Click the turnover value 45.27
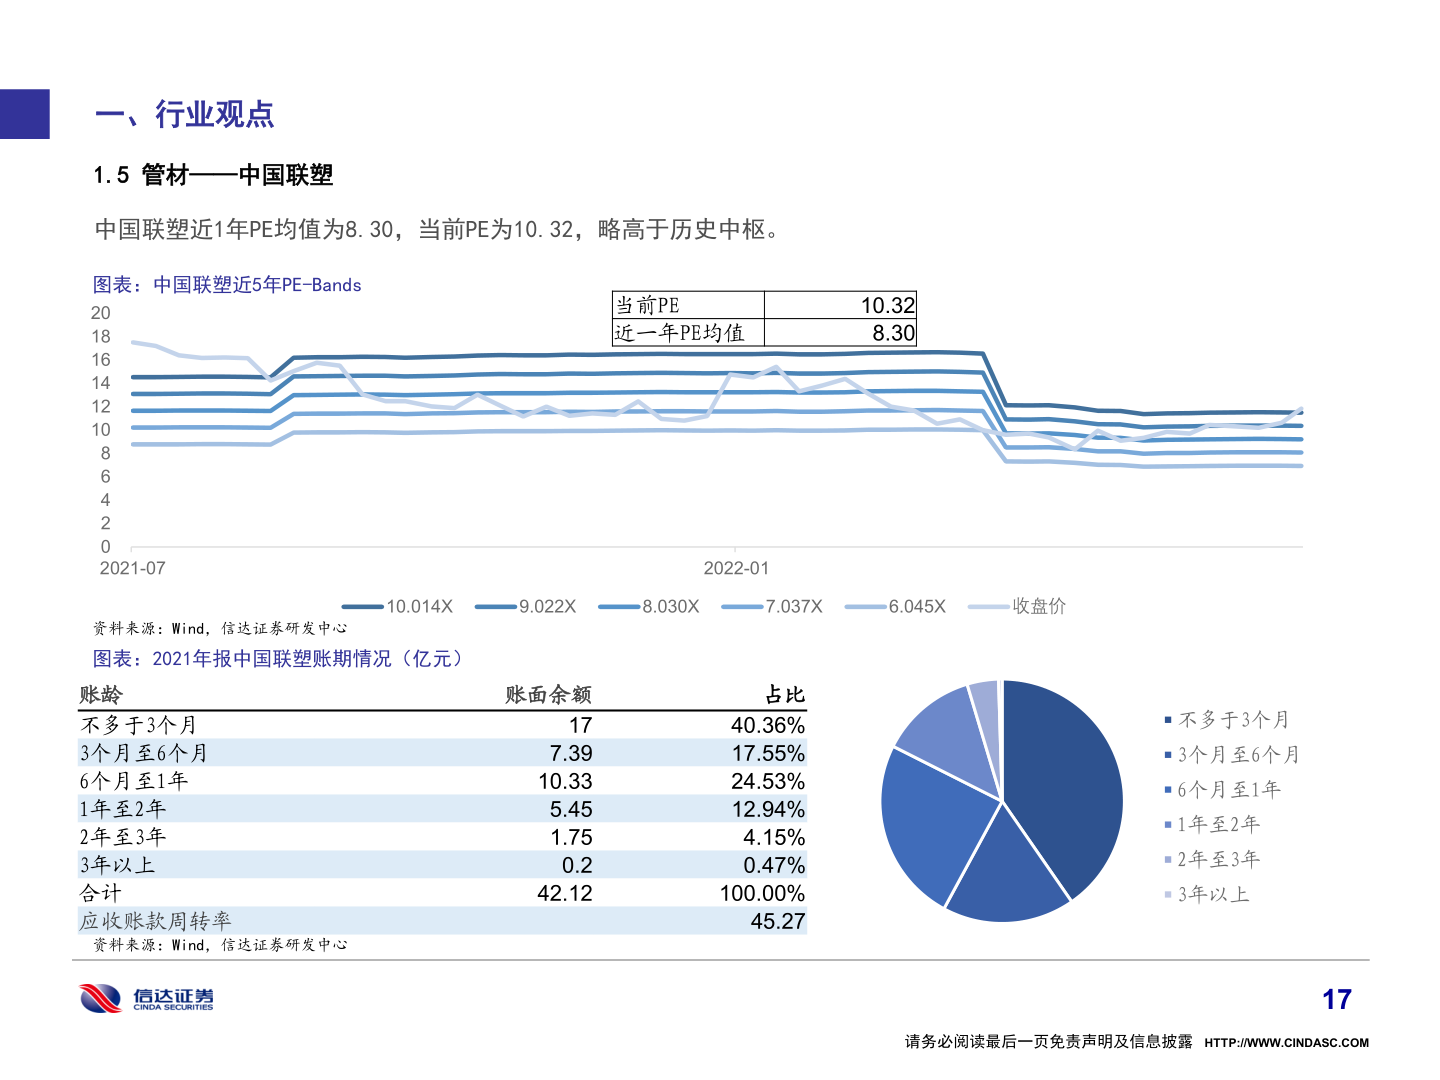The height and width of the screenshot is (1080, 1440). [x=777, y=921]
